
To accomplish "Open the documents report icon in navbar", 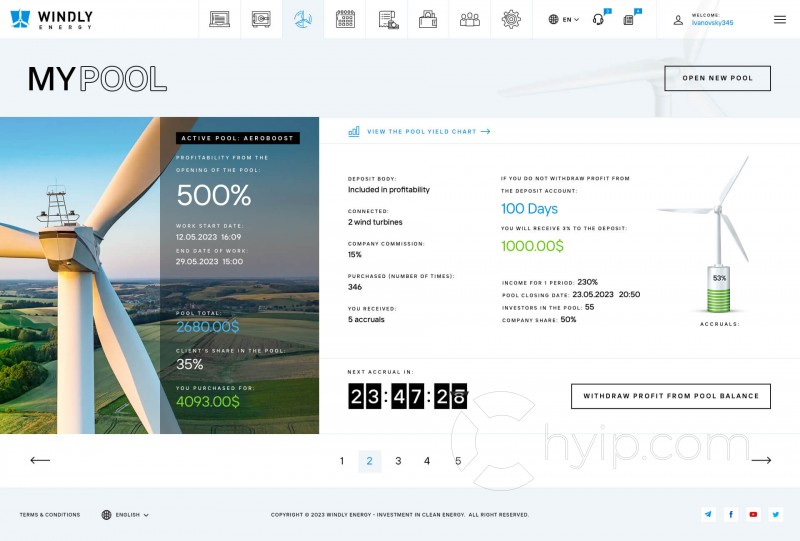I will (x=388, y=19).
